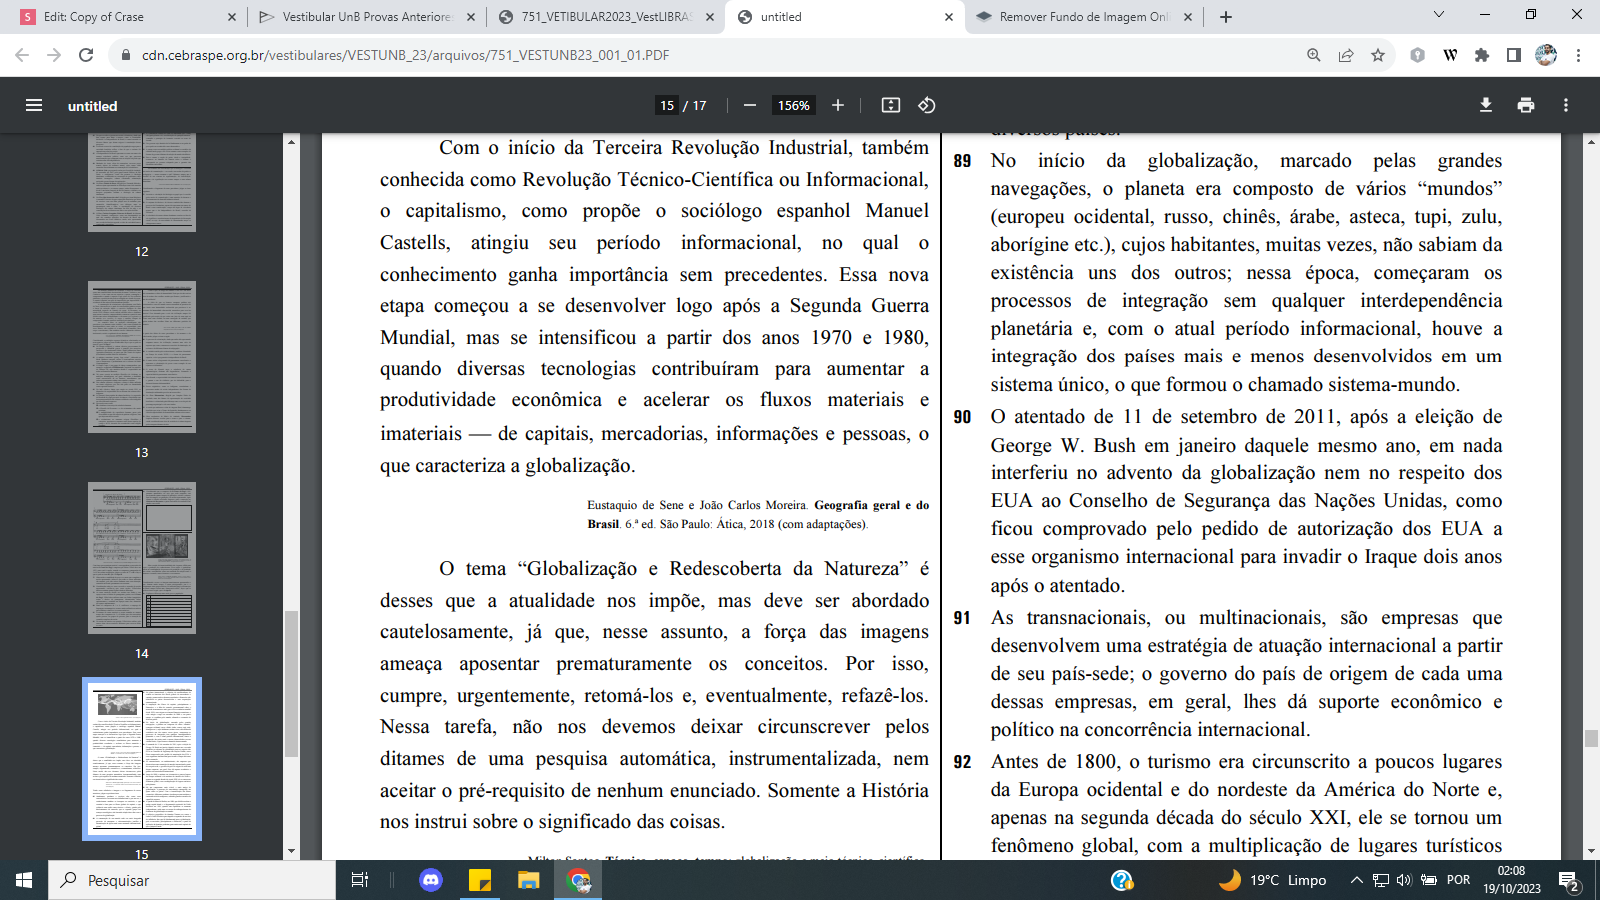Open page 12 thumbnail
Screen dimensions: 1600x900
[142, 182]
